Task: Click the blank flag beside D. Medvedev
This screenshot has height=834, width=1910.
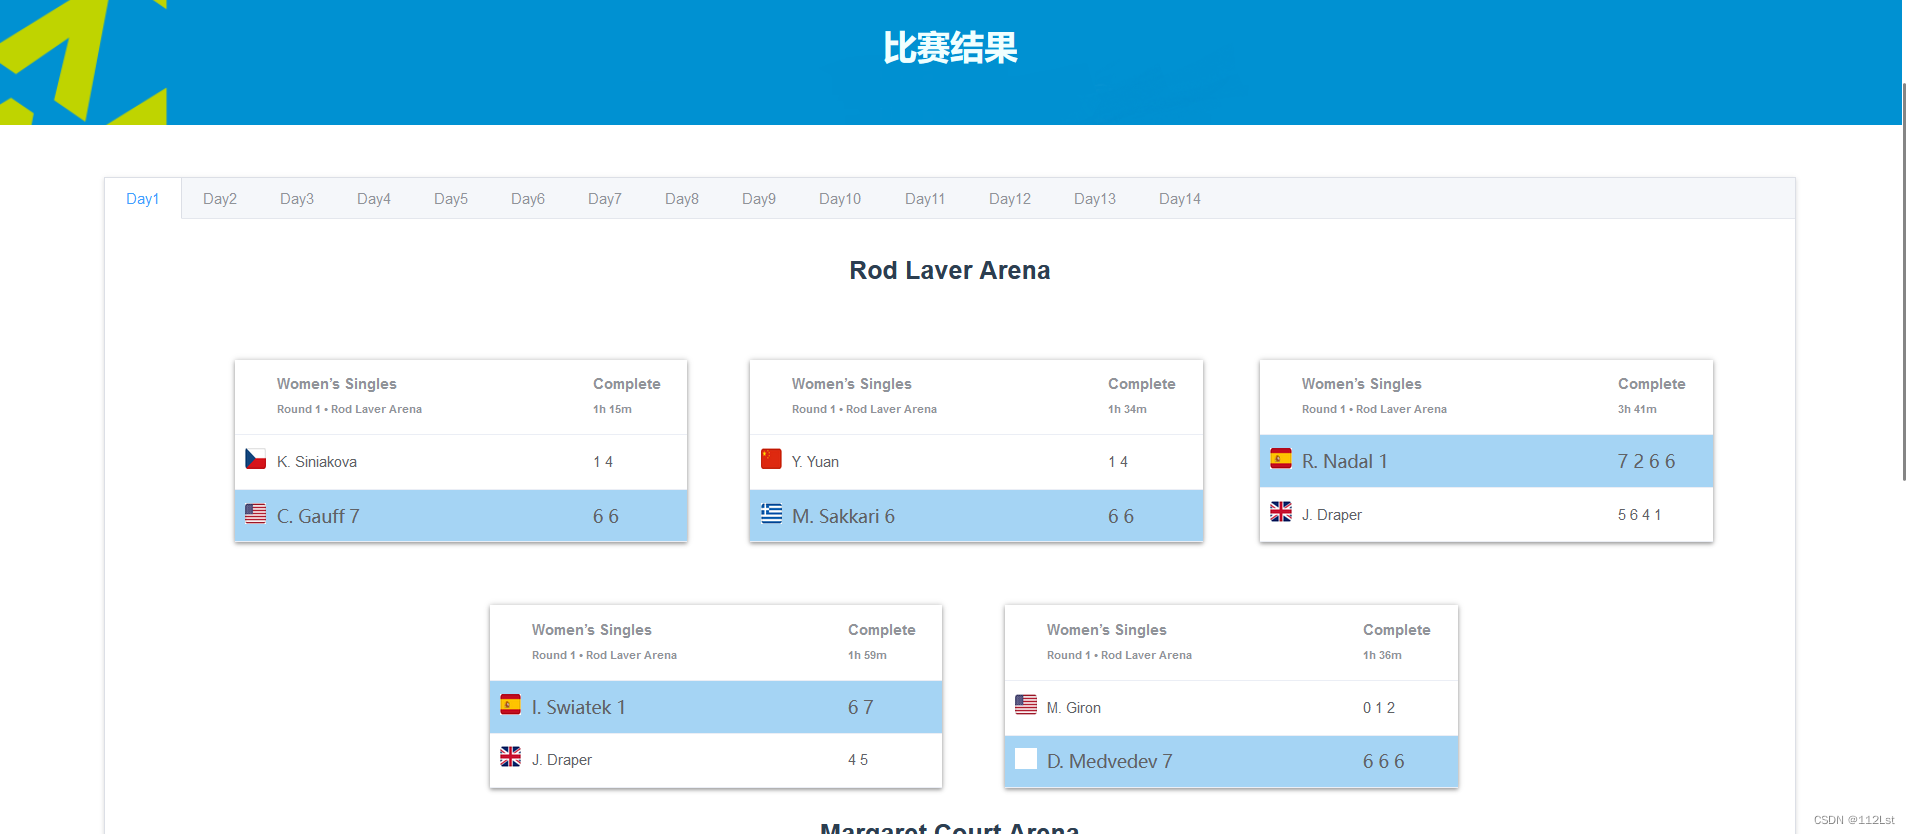Action: click(1026, 759)
